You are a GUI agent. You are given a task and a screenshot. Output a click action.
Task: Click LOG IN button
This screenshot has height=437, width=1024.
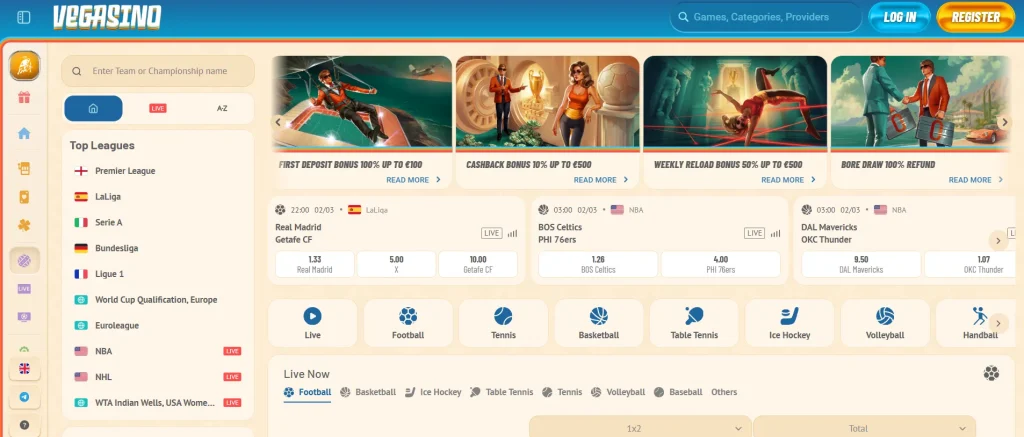pyautogui.click(x=900, y=18)
